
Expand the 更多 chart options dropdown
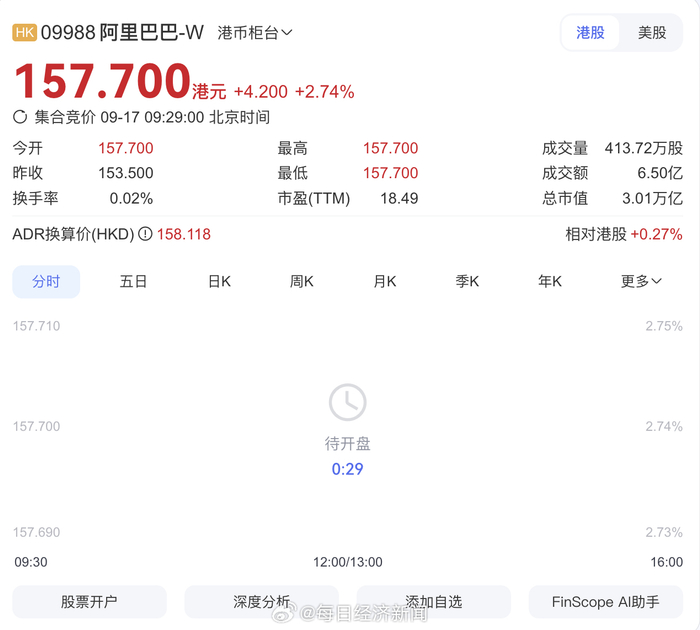(x=641, y=281)
